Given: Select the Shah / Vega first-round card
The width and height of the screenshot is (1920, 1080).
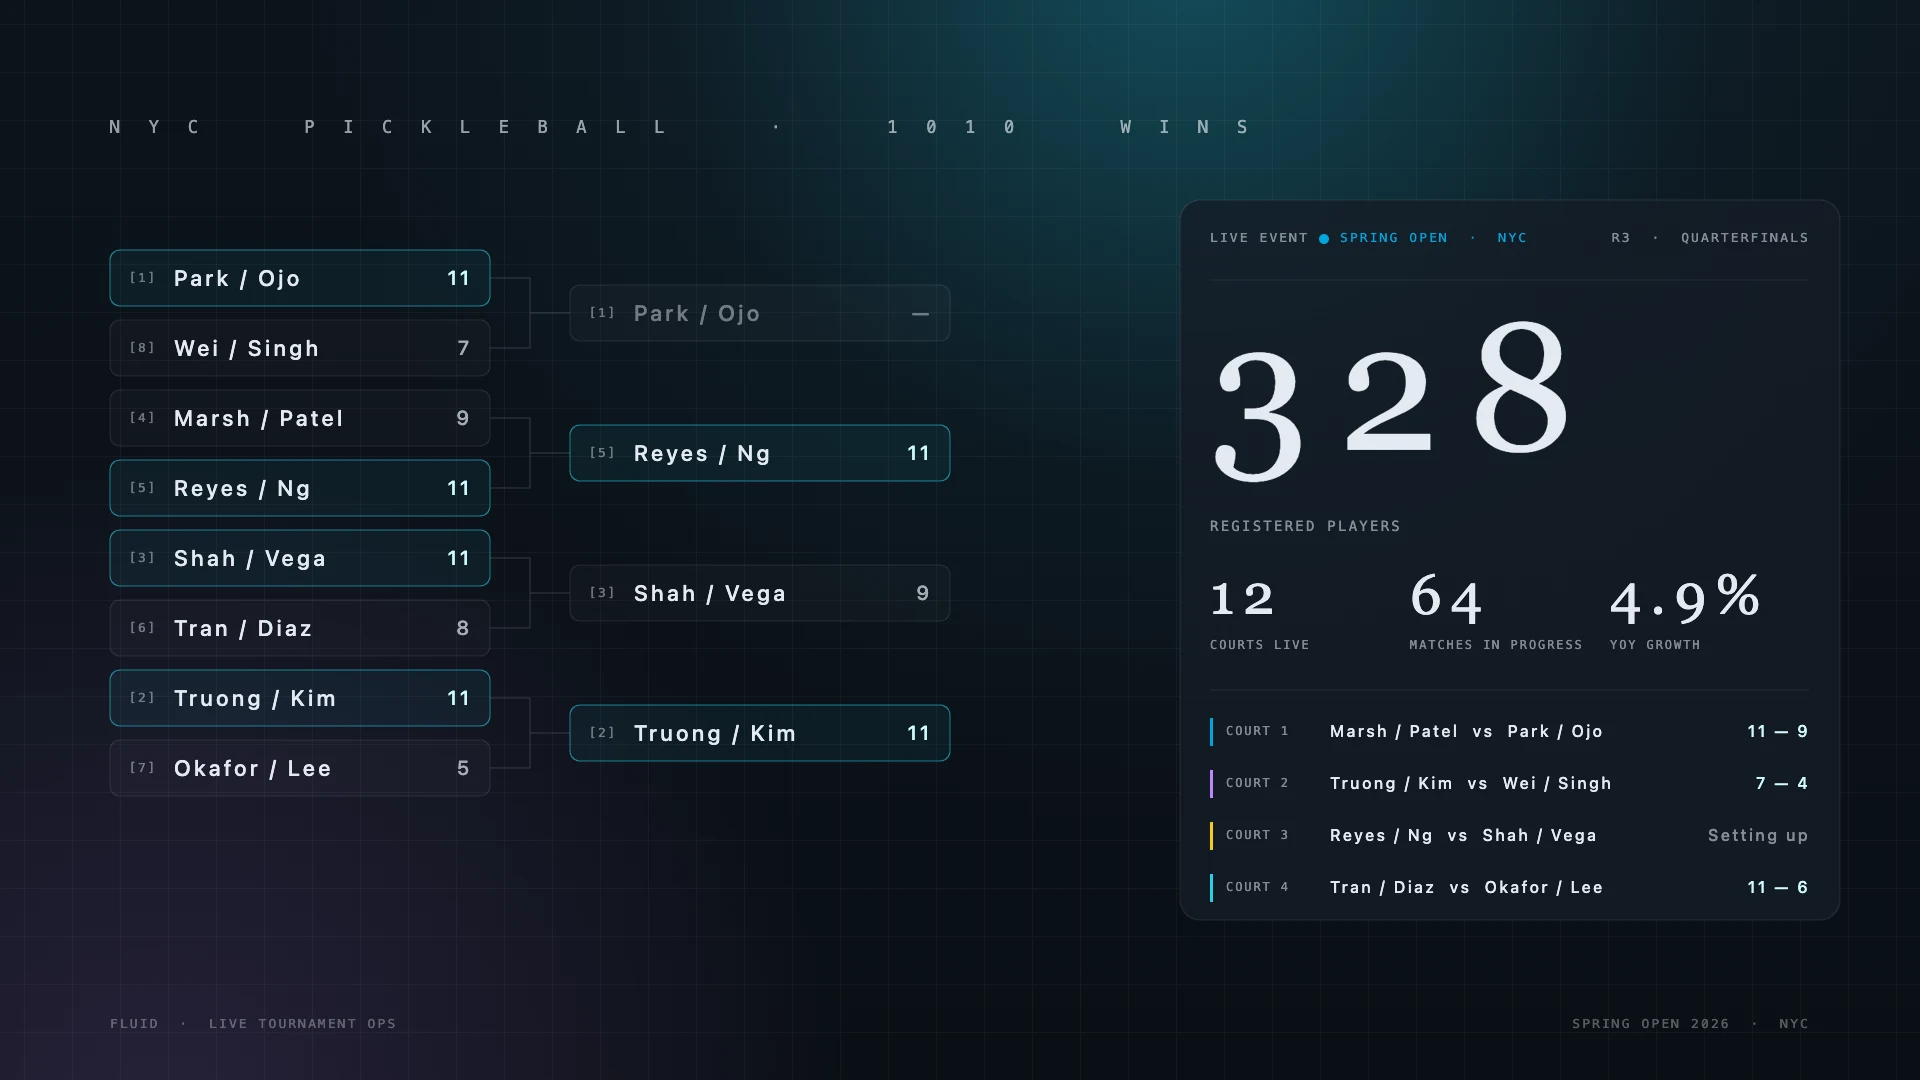Looking at the screenshot, I should tap(300, 558).
